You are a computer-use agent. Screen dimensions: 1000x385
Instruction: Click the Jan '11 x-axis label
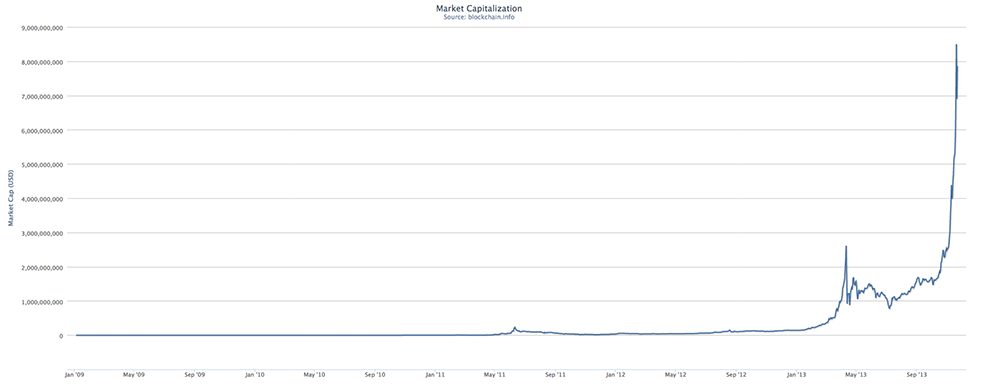pos(436,375)
